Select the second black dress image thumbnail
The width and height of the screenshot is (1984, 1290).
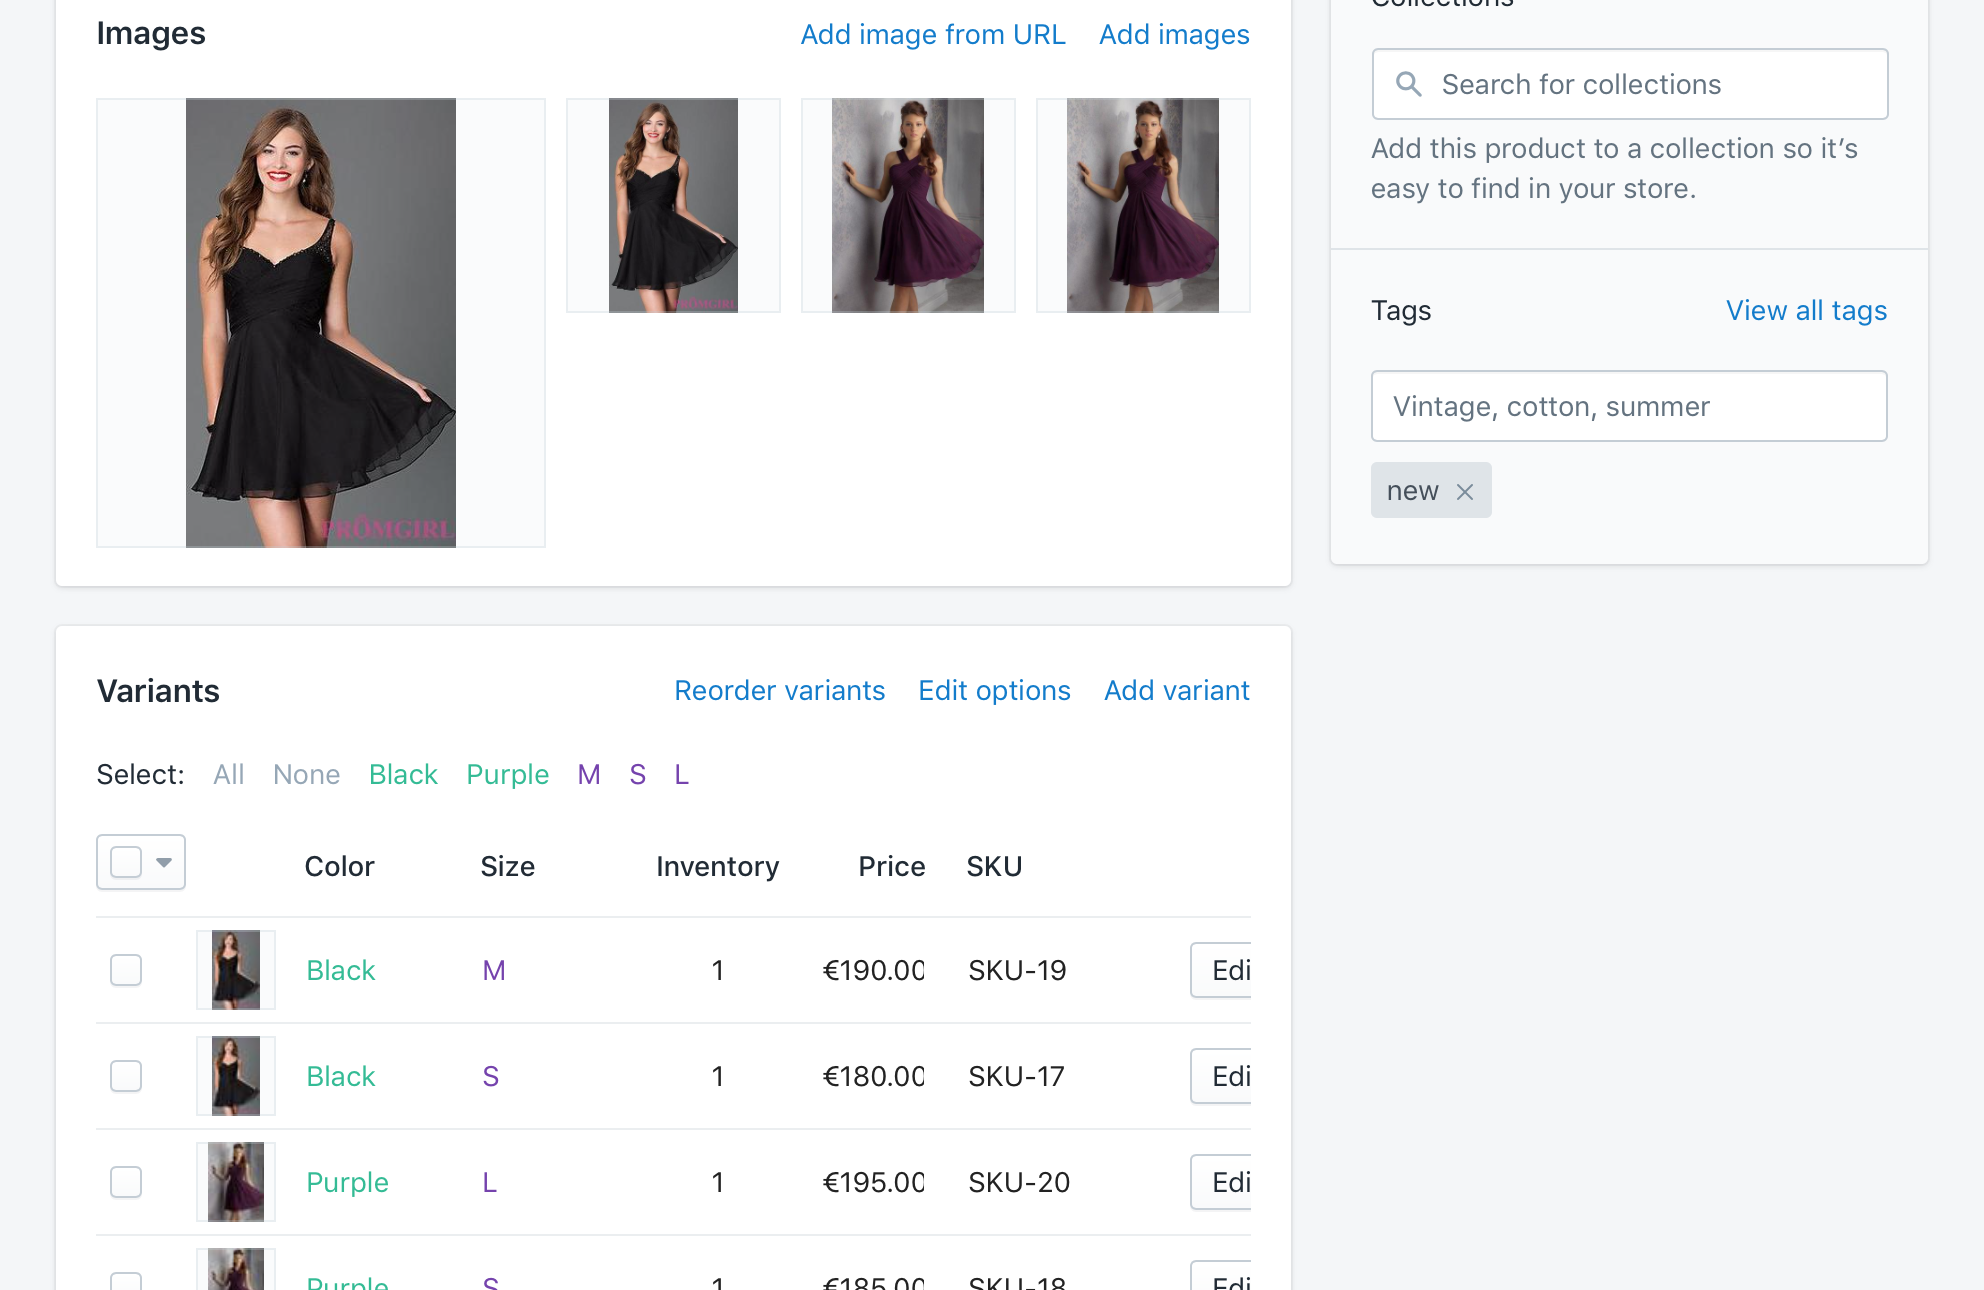[x=673, y=205]
